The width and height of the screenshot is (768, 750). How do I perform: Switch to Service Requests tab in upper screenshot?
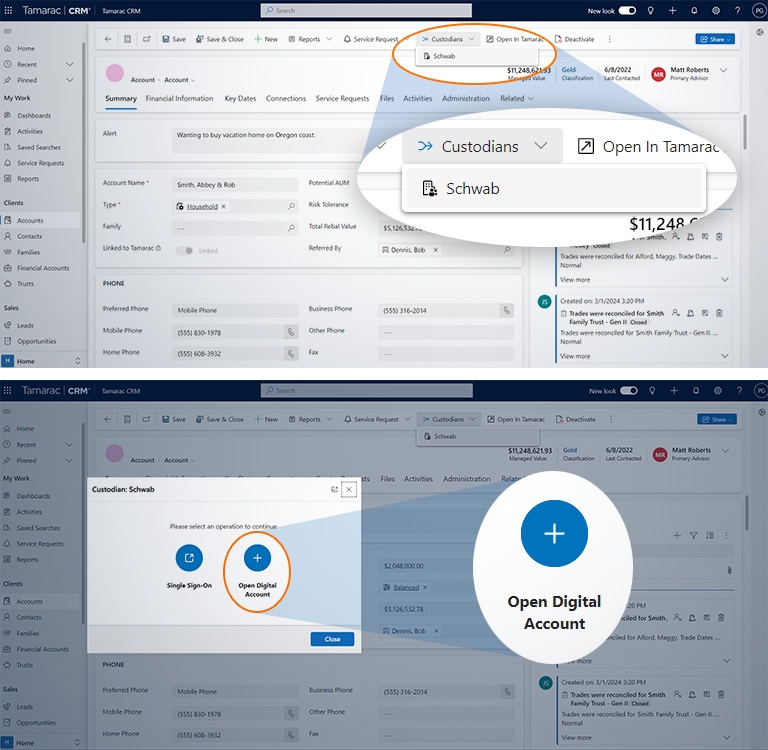tap(342, 98)
